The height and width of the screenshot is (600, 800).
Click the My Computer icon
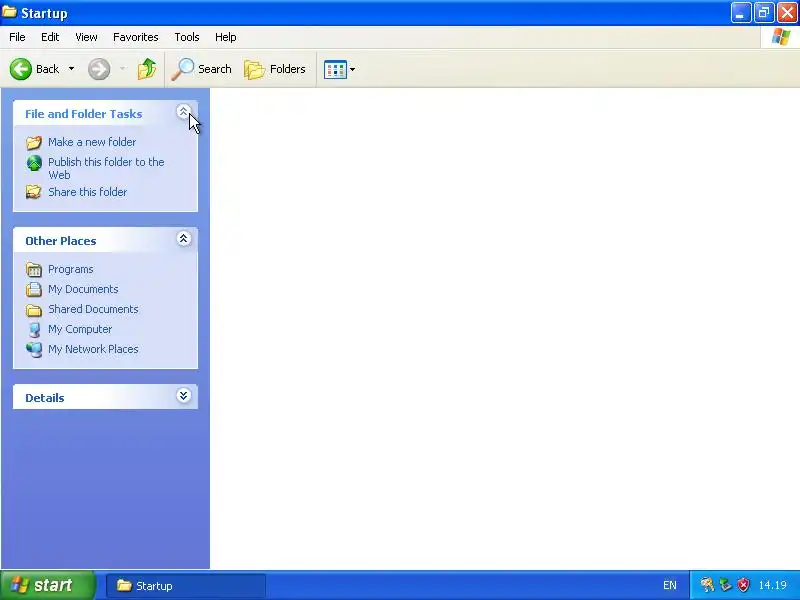pos(34,330)
